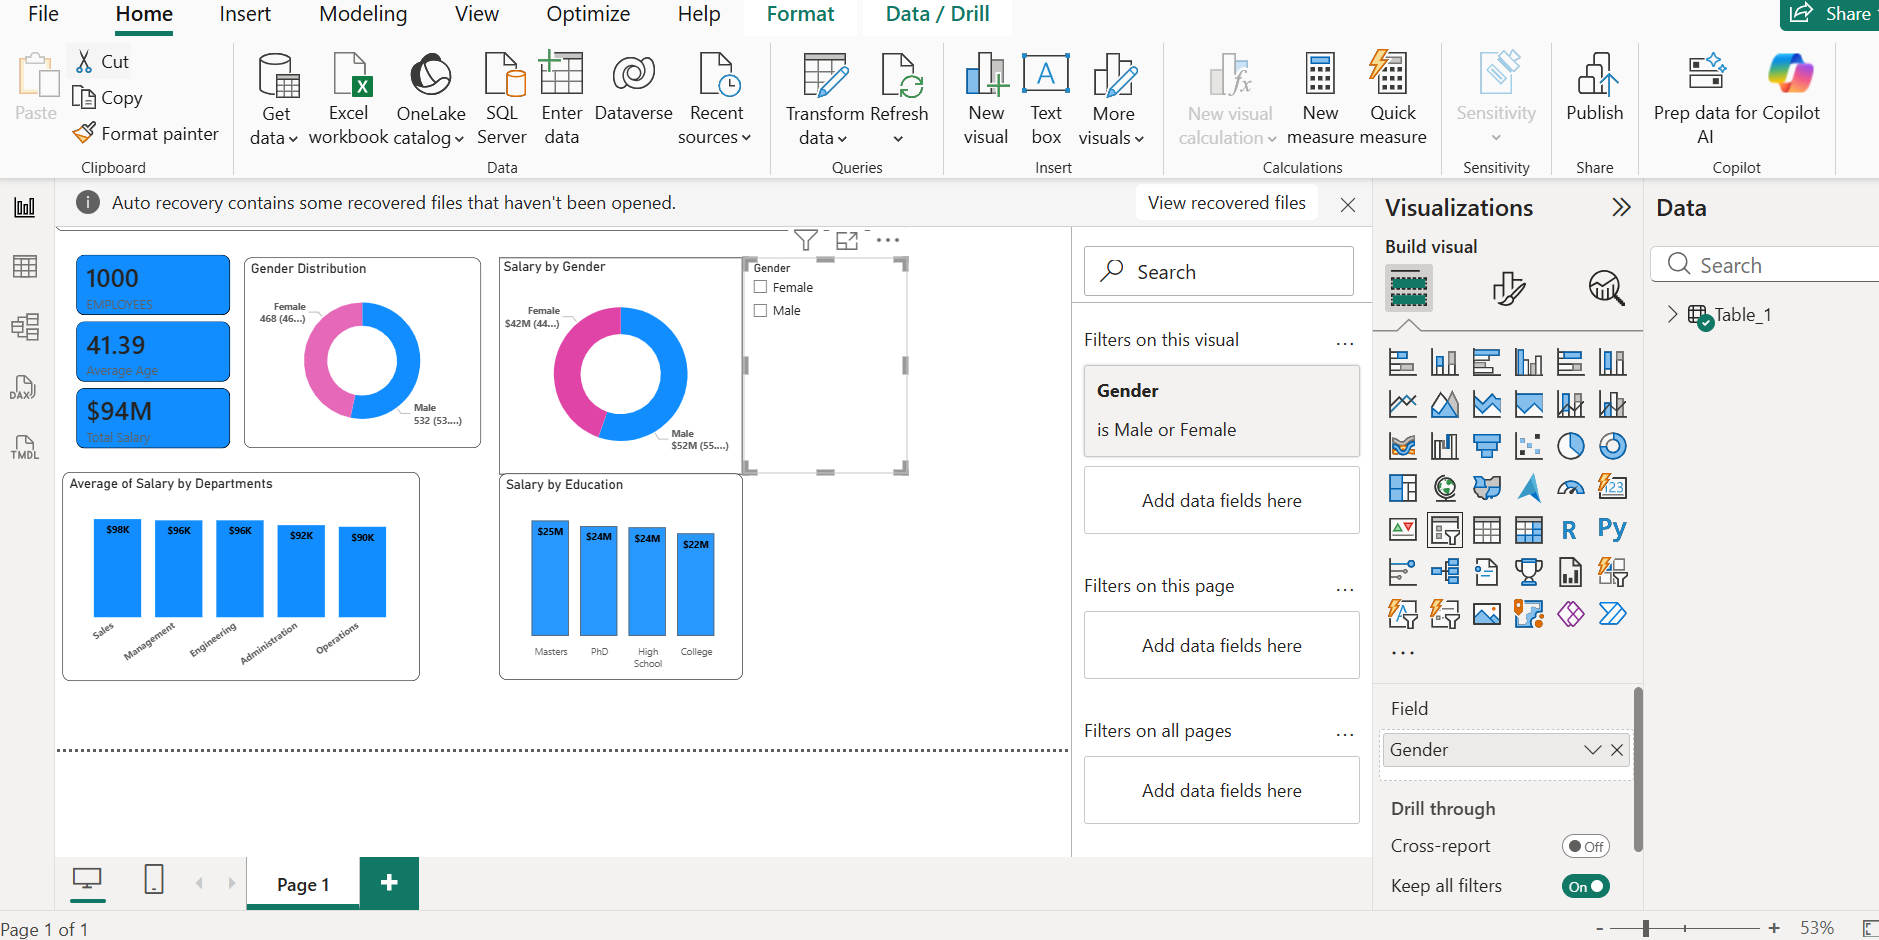Select the Donut chart visualization icon
This screenshot has height=940, width=1879.
1612,446
